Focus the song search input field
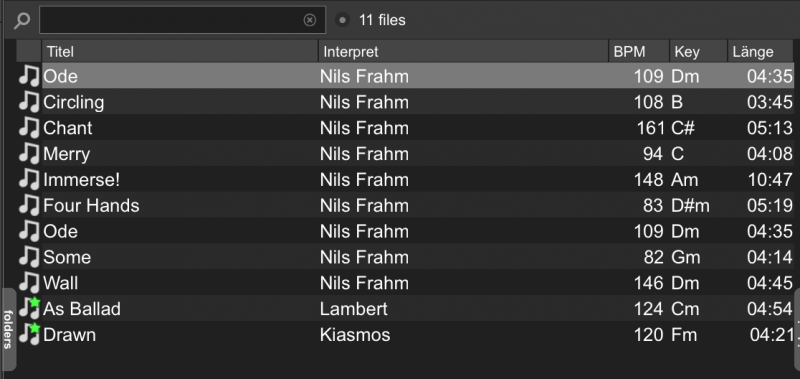This screenshot has width=800, height=379. [182, 20]
